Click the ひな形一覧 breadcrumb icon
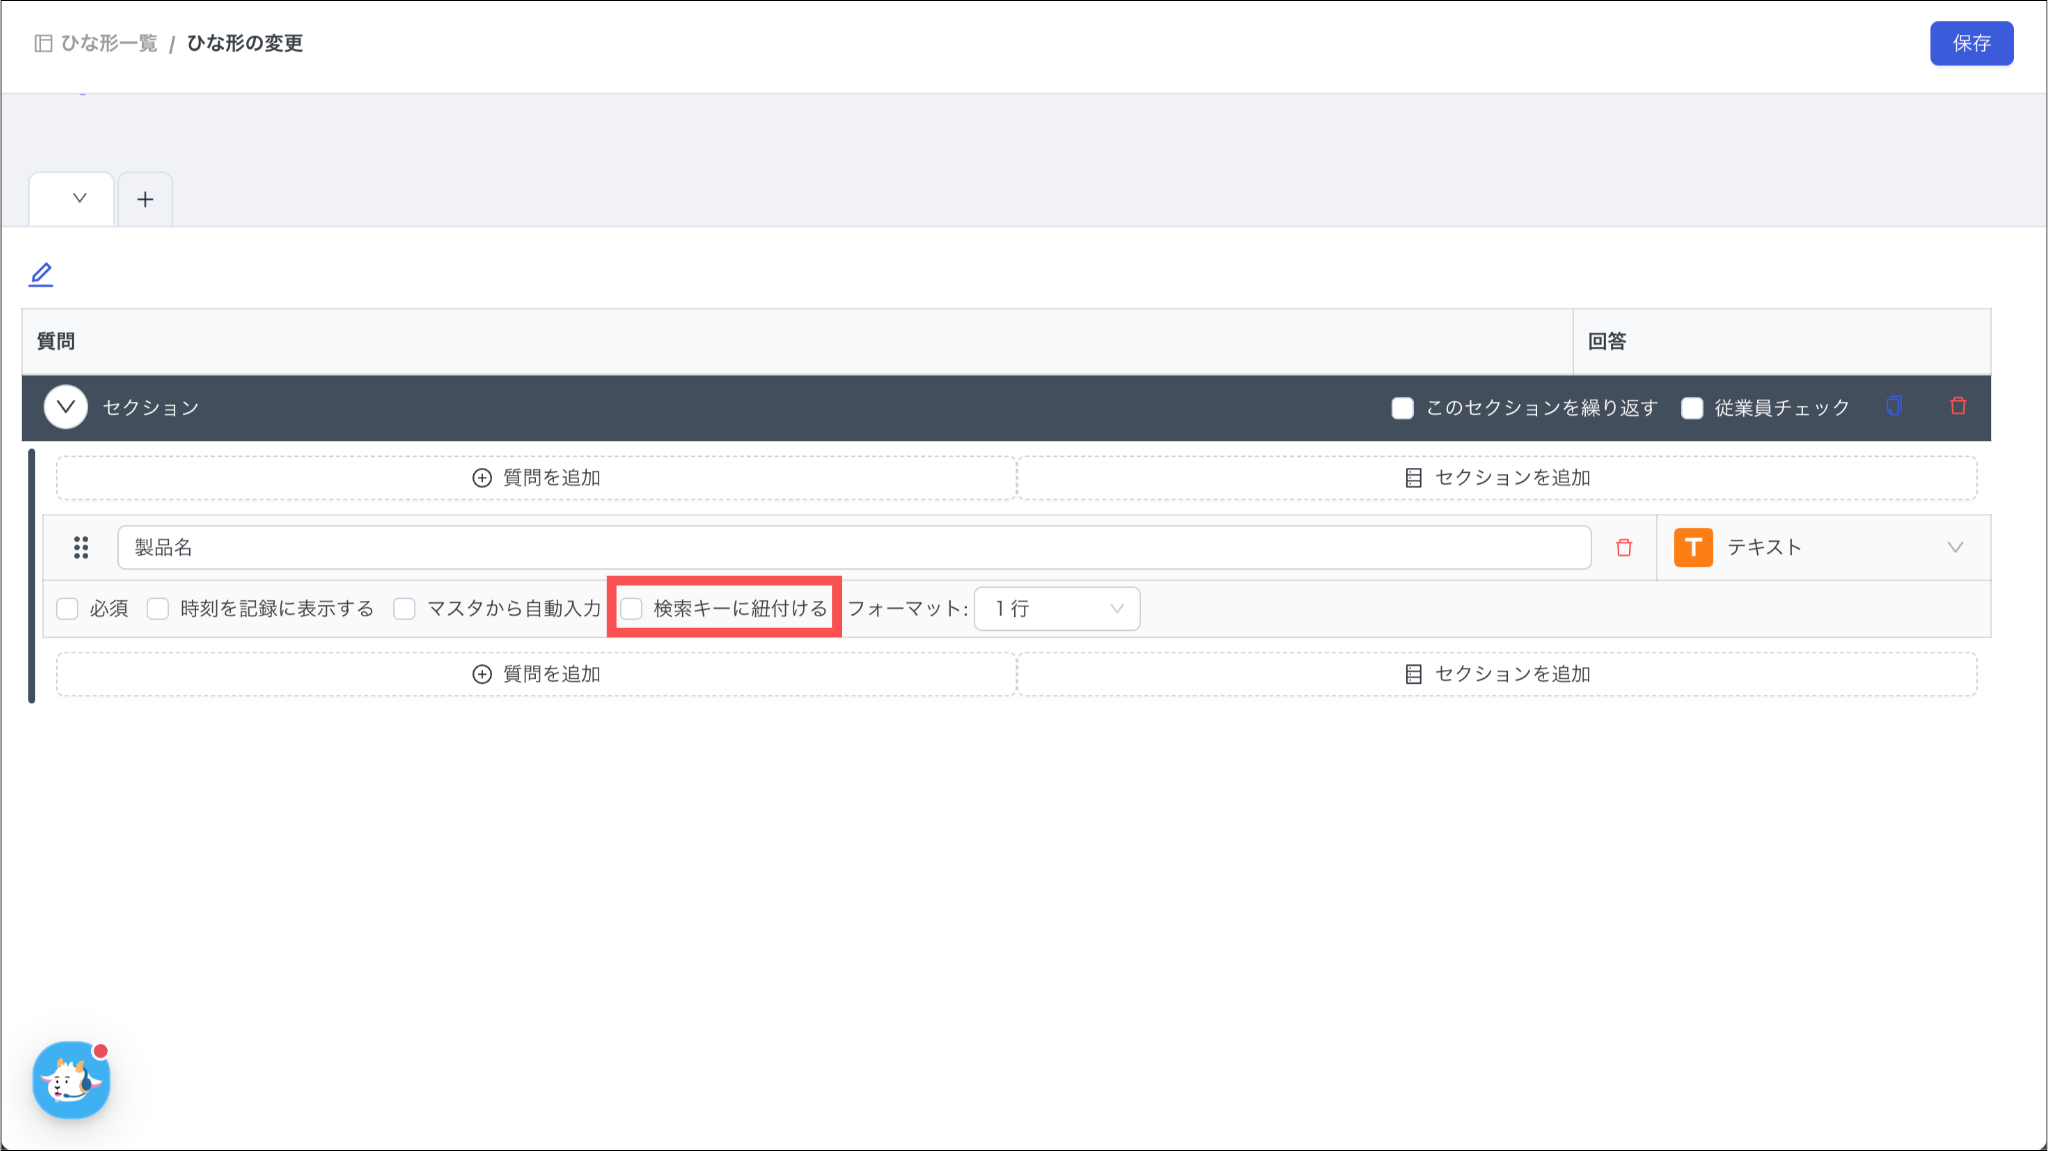The height and width of the screenshot is (1151, 2048). (43, 43)
